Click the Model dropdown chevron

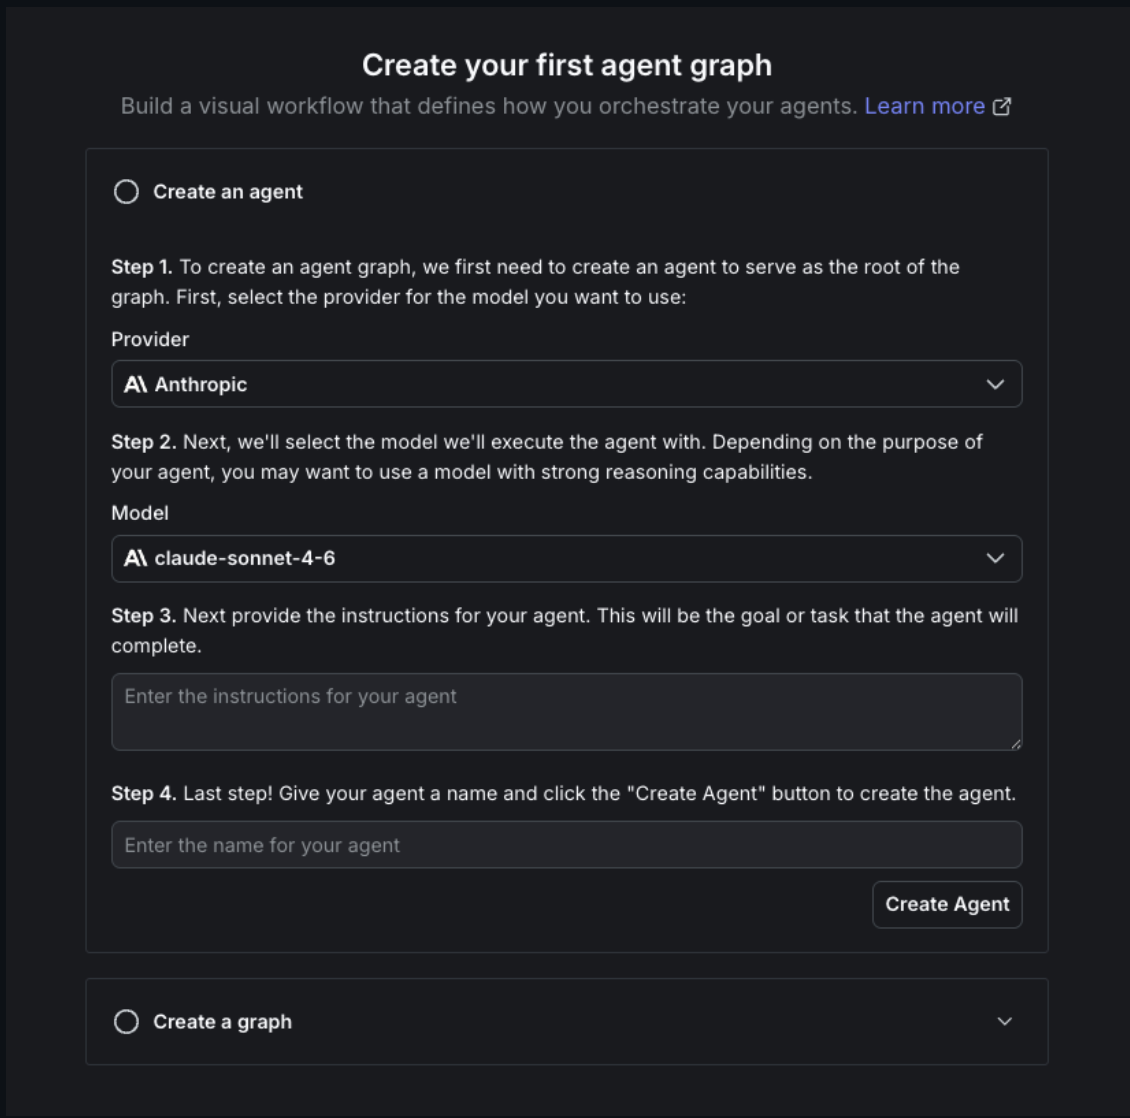point(994,559)
